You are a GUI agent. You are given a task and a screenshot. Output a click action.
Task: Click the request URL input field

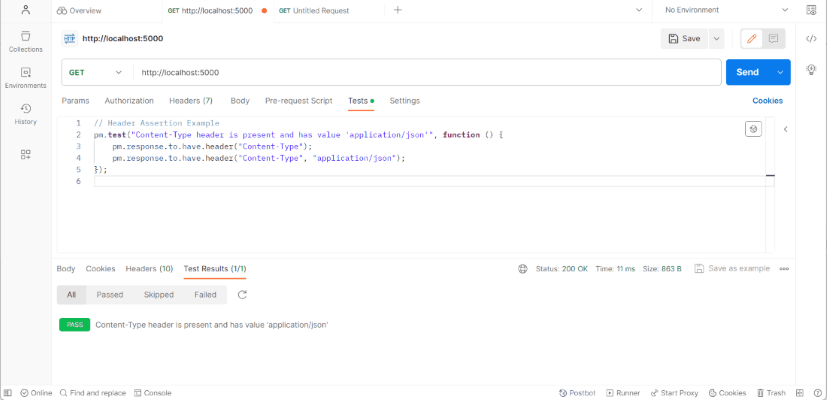[x=427, y=72]
